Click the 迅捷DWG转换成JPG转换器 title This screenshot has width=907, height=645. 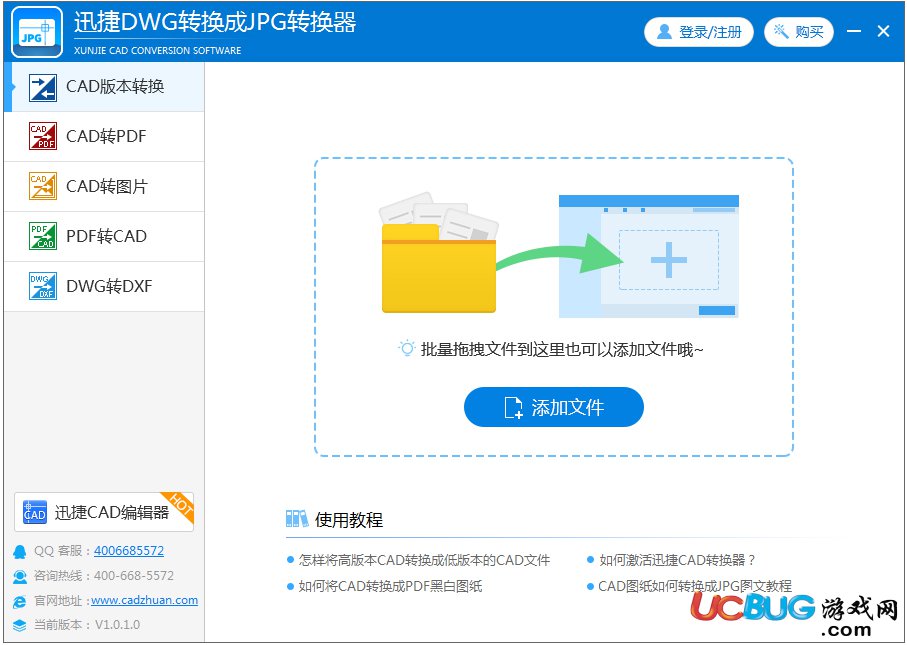215,23
